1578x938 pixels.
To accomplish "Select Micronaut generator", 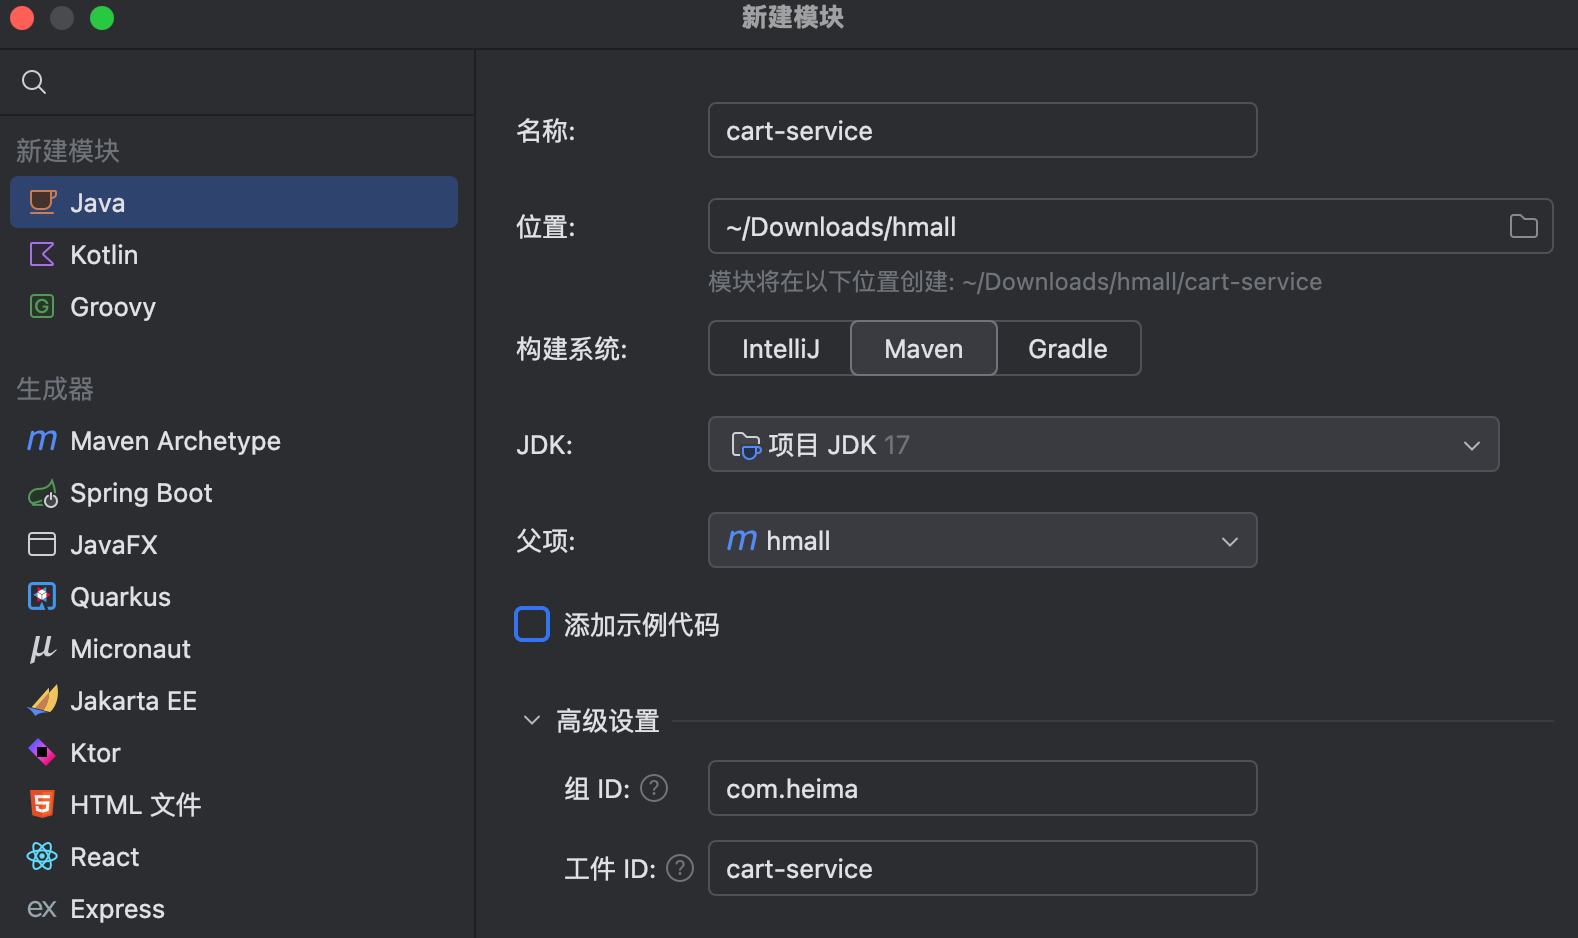I will (234, 648).
